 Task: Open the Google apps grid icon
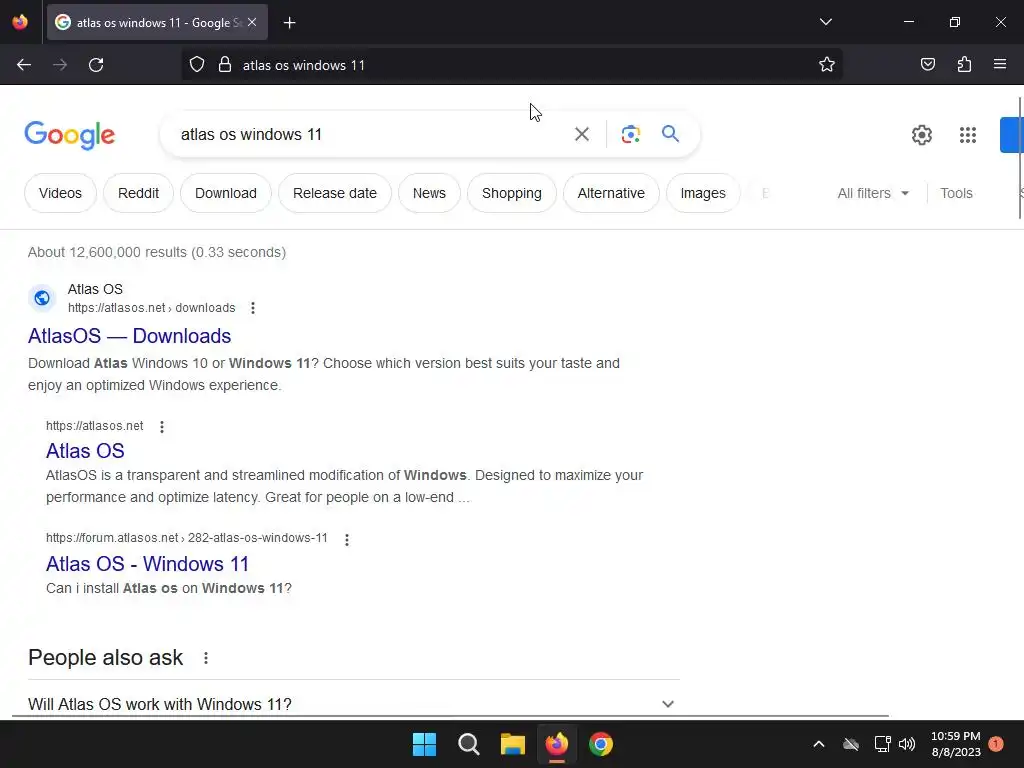click(x=968, y=135)
